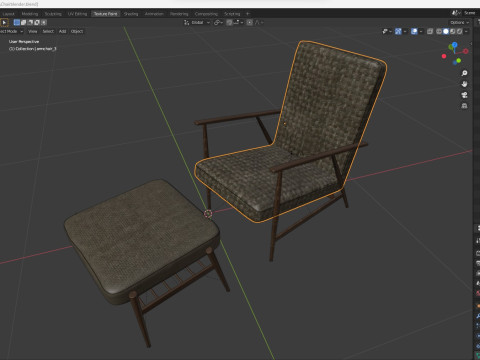Image resolution: width=480 pixels, height=360 pixels.
Task: Open proportional falloff dropdown
Action: pyautogui.click(x=259, y=22)
